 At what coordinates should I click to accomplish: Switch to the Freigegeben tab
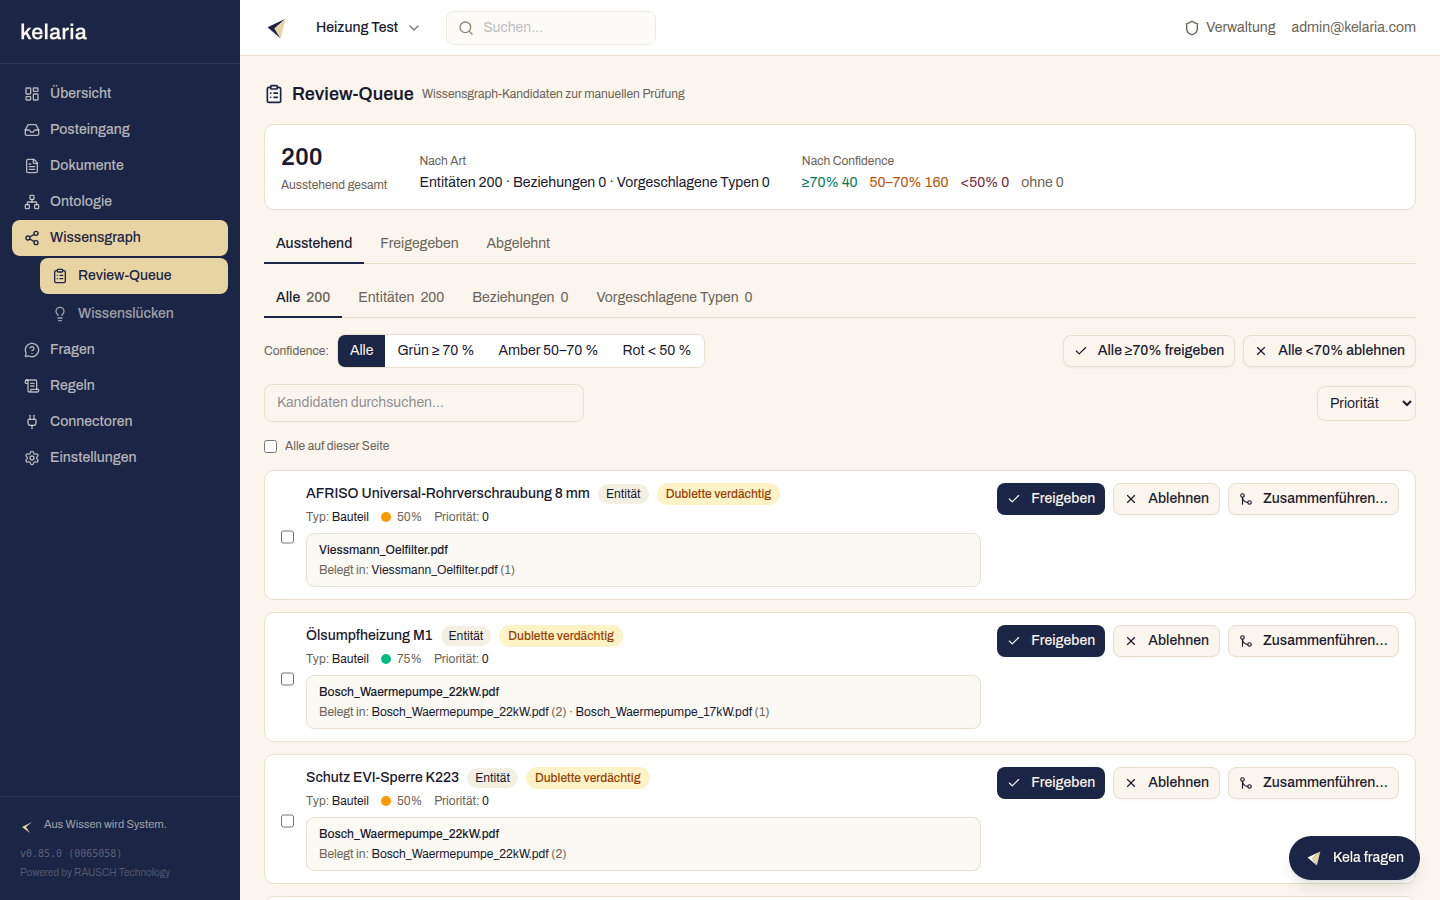(419, 243)
